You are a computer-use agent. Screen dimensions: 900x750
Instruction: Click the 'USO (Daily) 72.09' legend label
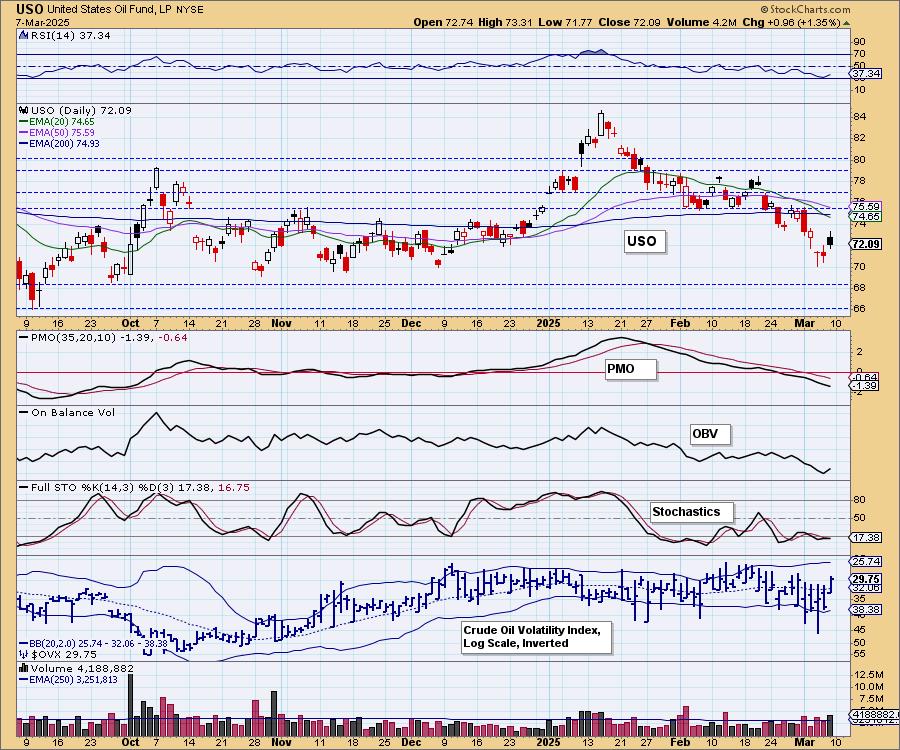81,110
